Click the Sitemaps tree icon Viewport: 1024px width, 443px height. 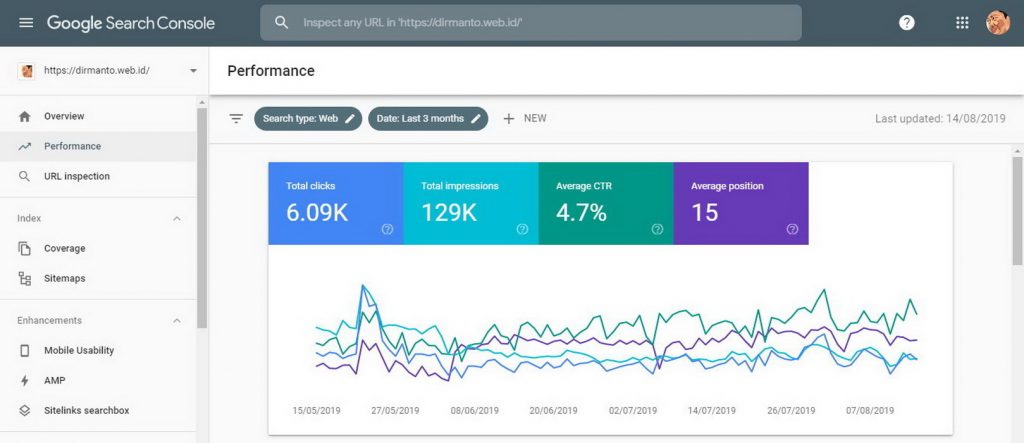coord(25,279)
